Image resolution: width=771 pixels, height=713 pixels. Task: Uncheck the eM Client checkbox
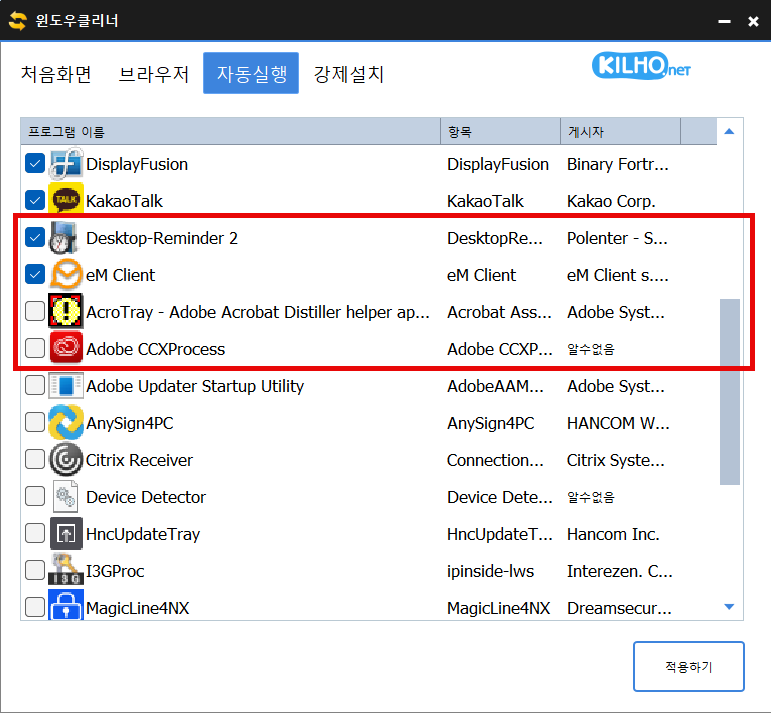point(35,274)
